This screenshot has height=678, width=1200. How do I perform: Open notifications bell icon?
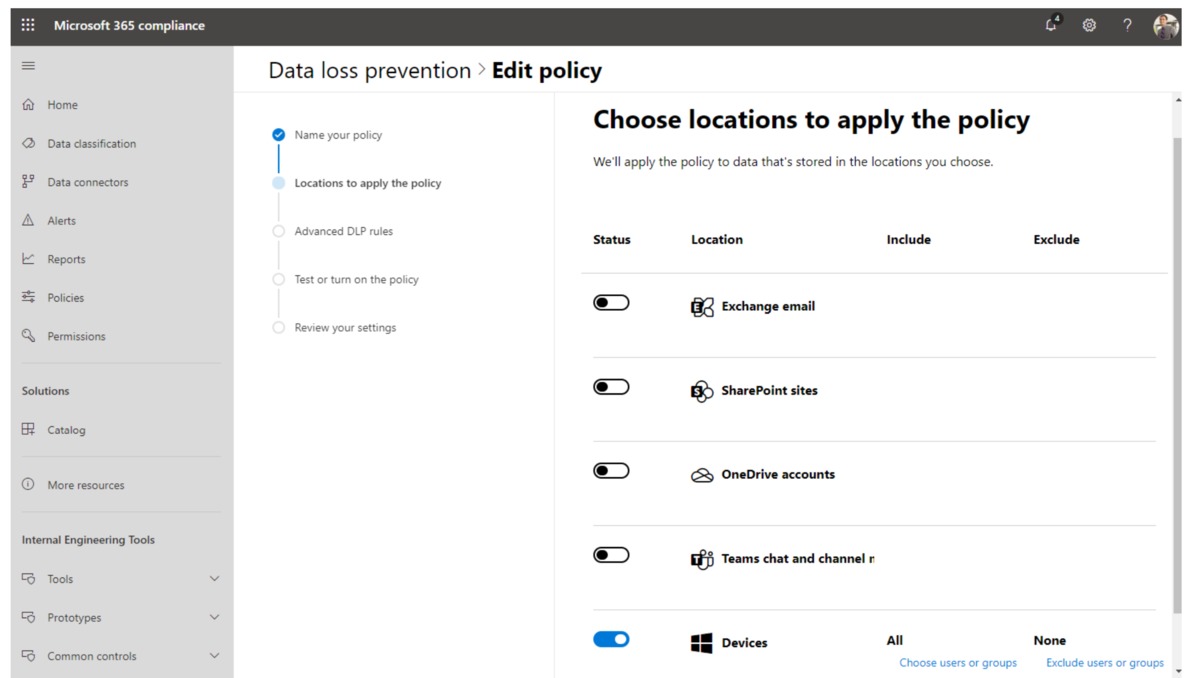click(x=1052, y=25)
